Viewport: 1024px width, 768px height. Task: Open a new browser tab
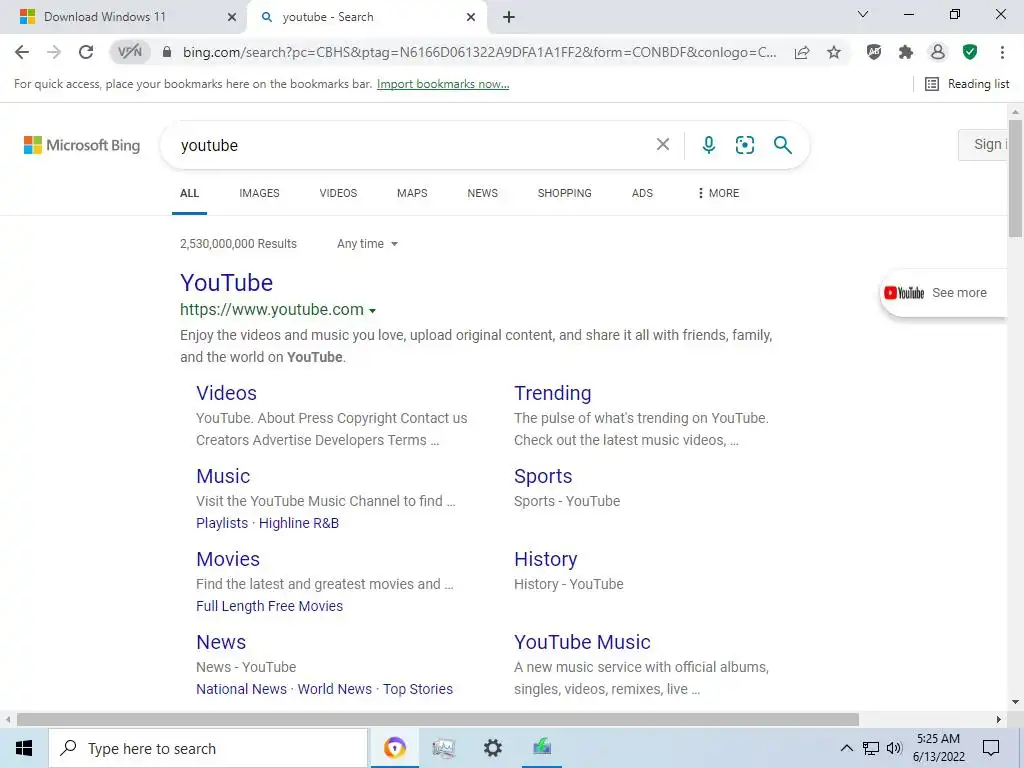509,17
